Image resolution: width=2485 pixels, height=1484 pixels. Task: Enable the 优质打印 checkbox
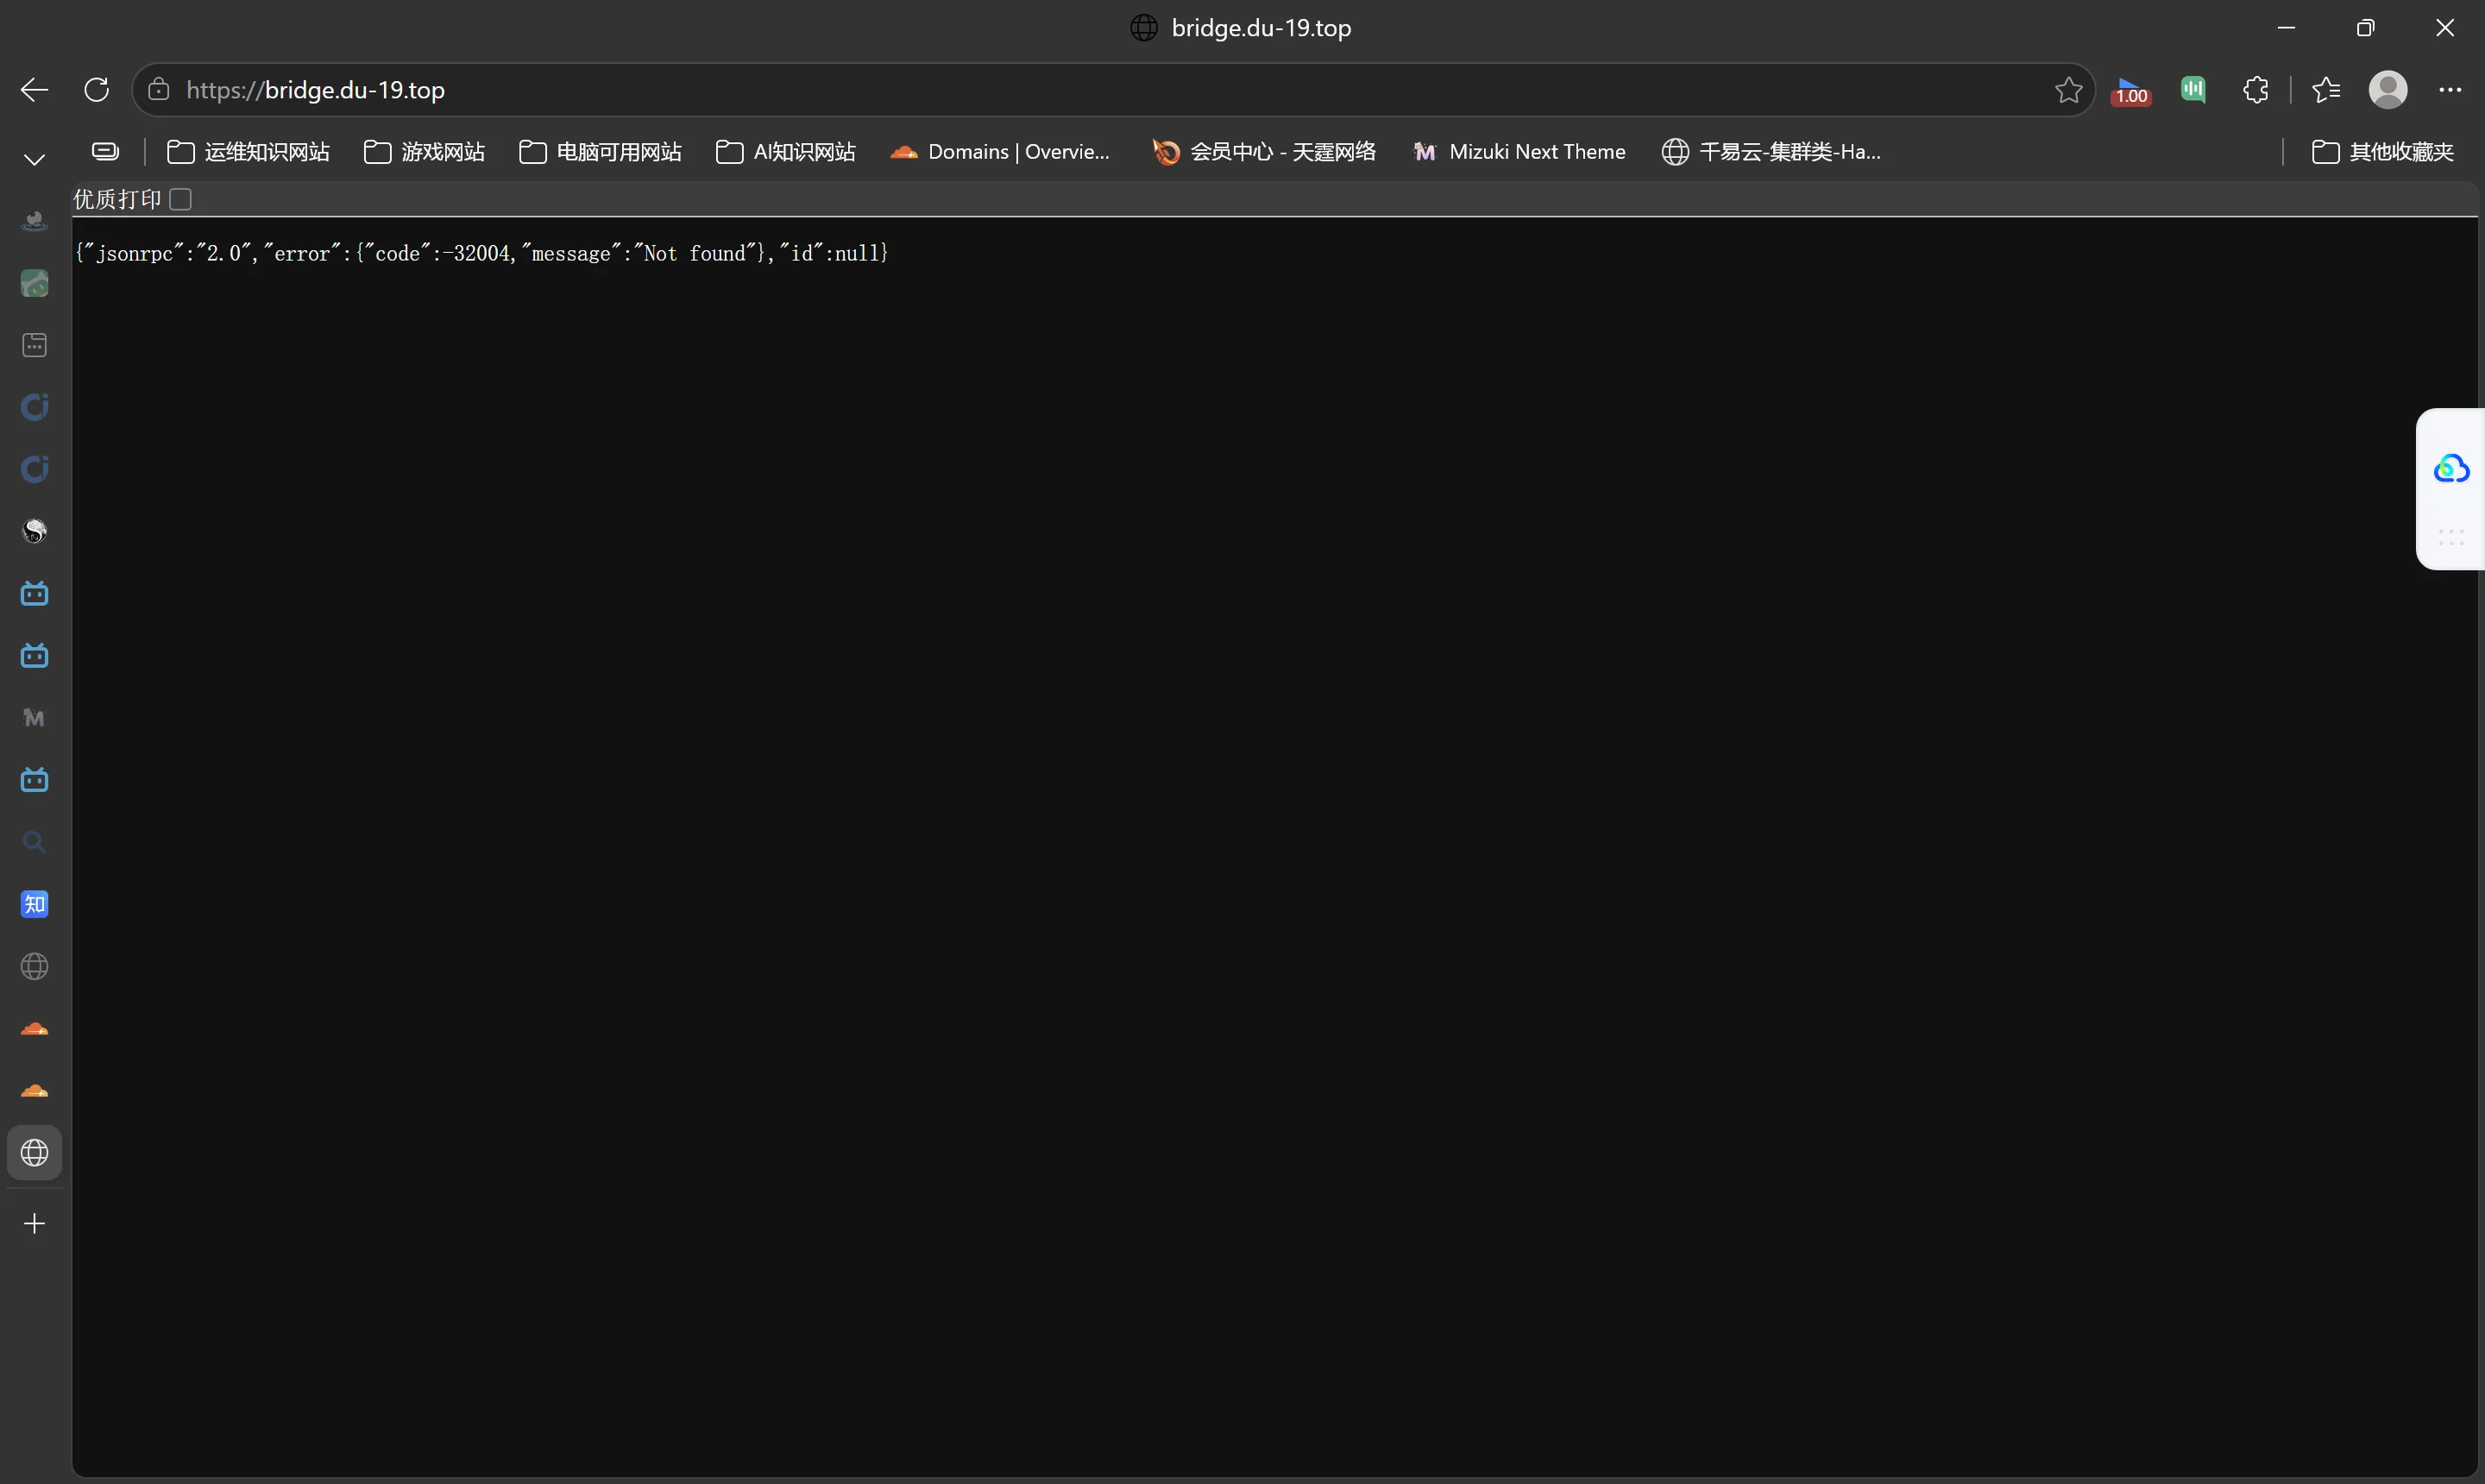pyautogui.click(x=181, y=199)
